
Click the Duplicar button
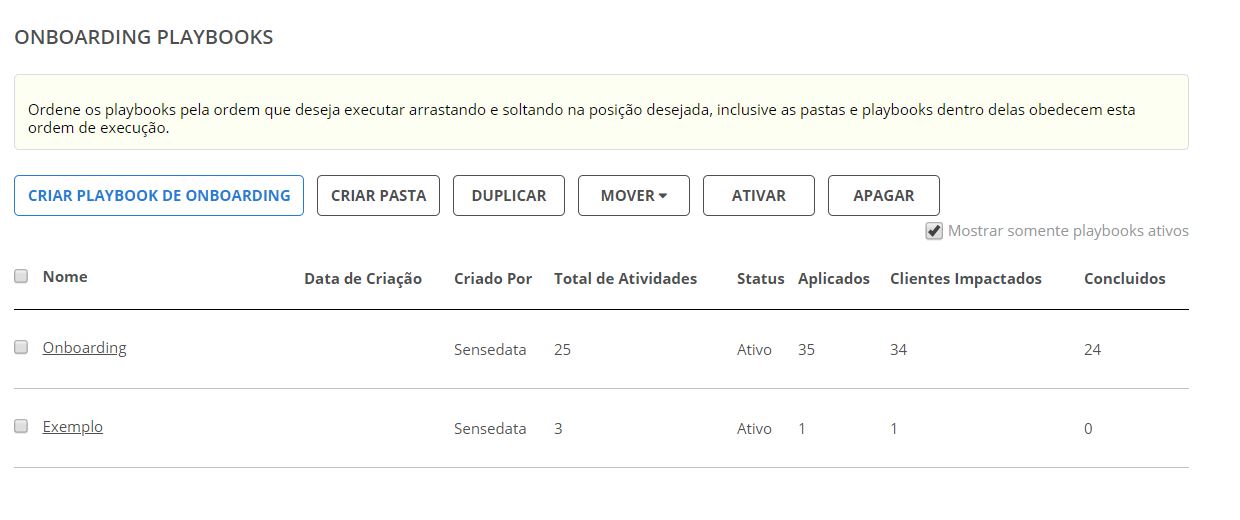click(x=509, y=196)
